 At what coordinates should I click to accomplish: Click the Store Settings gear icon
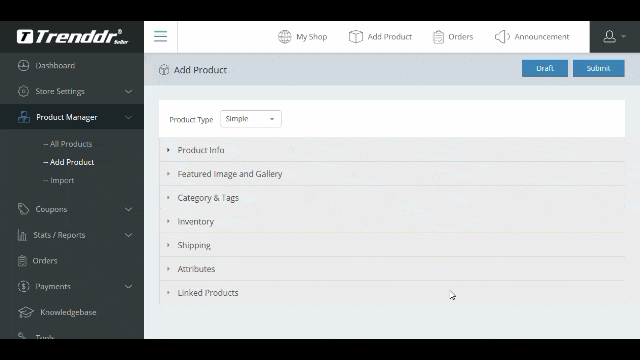pyautogui.click(x=23, y=91)
